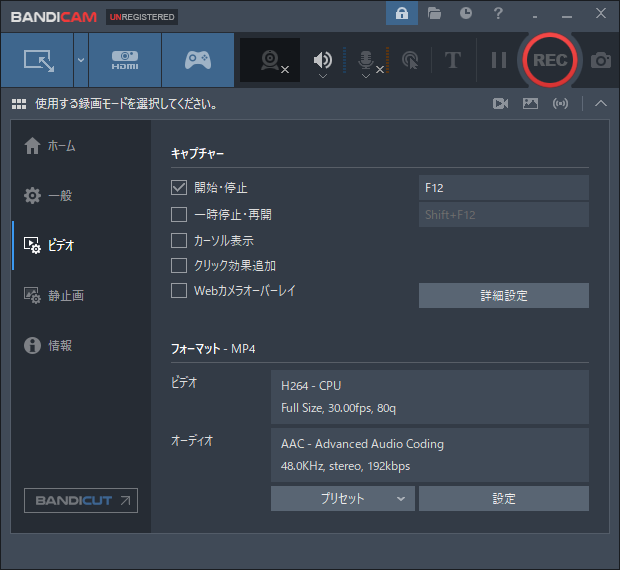
Task: Open the output folder icon
Action: click(434, 13)
